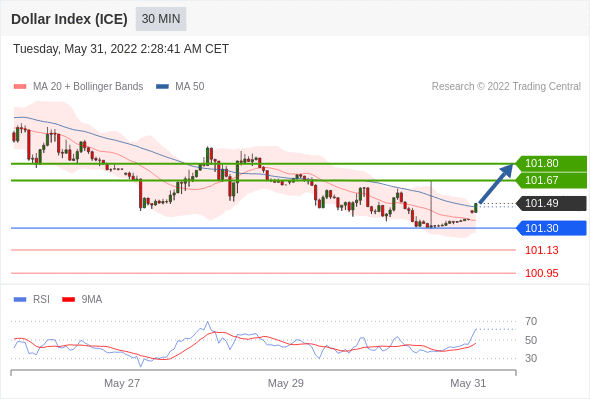Screen dimensions: 590x400
Task: Click the May 27 date axis label
Action: (122, 383)
